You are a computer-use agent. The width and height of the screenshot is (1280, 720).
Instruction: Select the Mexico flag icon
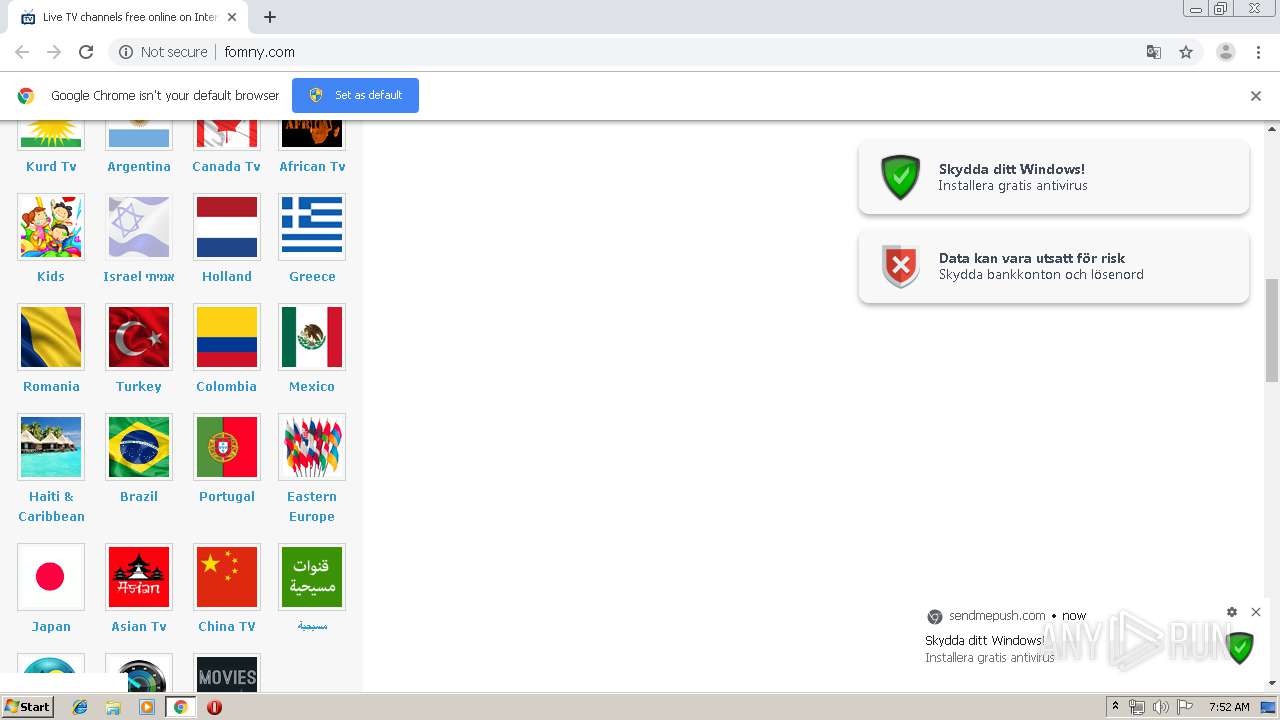click(x=312, y=337)
